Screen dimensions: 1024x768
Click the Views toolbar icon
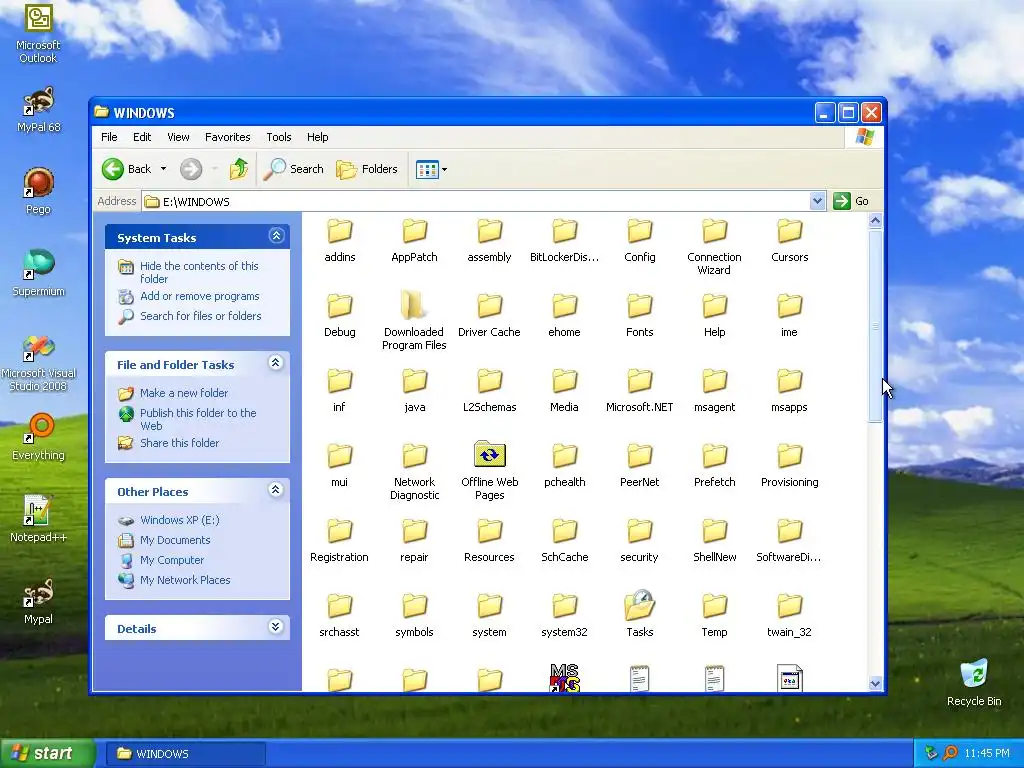click(x=427, y=170)
